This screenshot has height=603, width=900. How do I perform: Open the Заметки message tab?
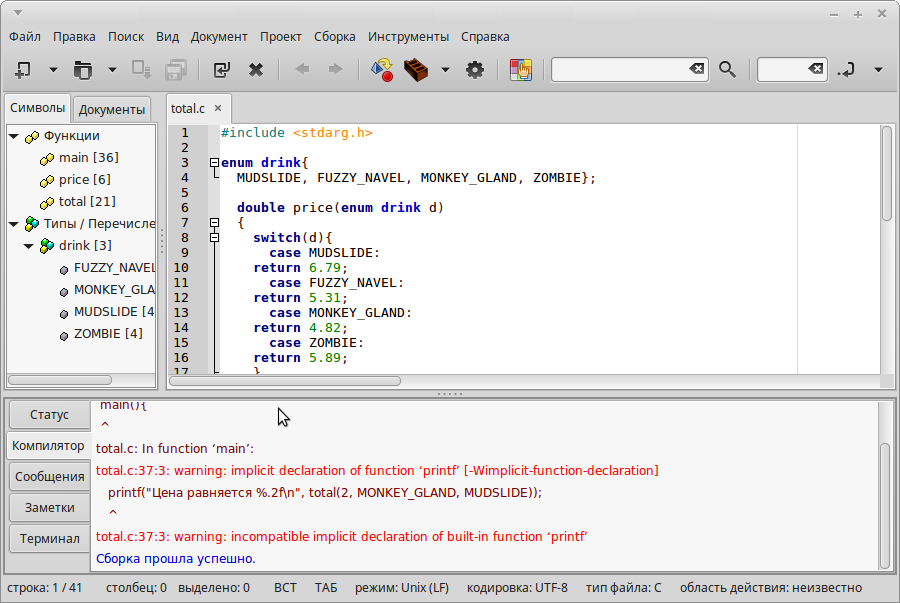pos(49,508)
